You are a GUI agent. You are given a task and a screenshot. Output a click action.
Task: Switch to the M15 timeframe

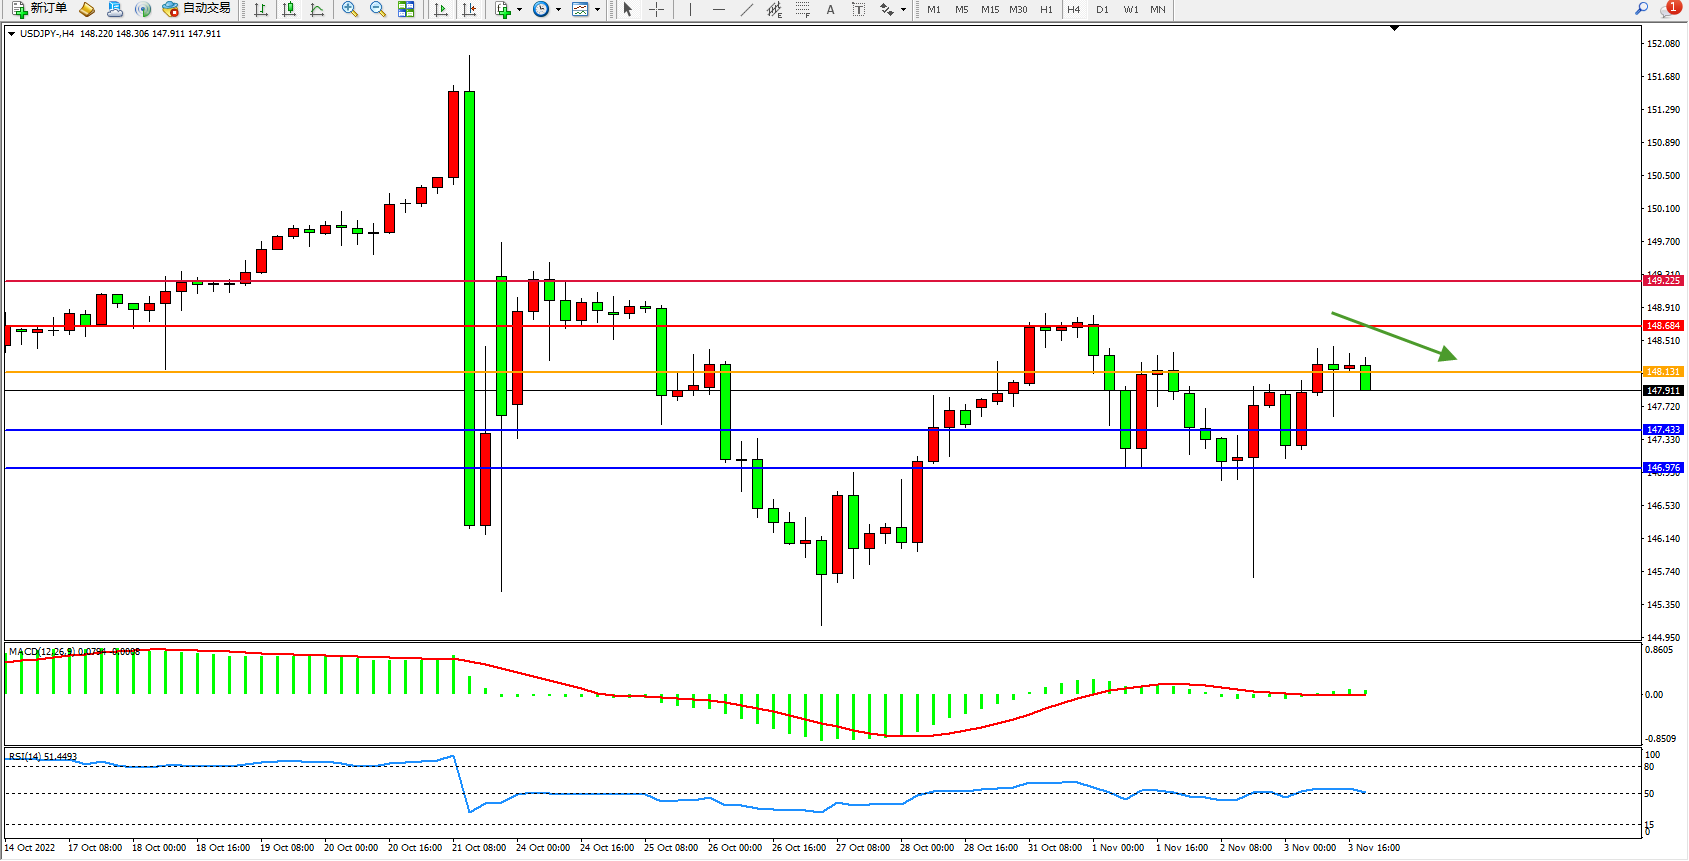[x=989, y=9]
